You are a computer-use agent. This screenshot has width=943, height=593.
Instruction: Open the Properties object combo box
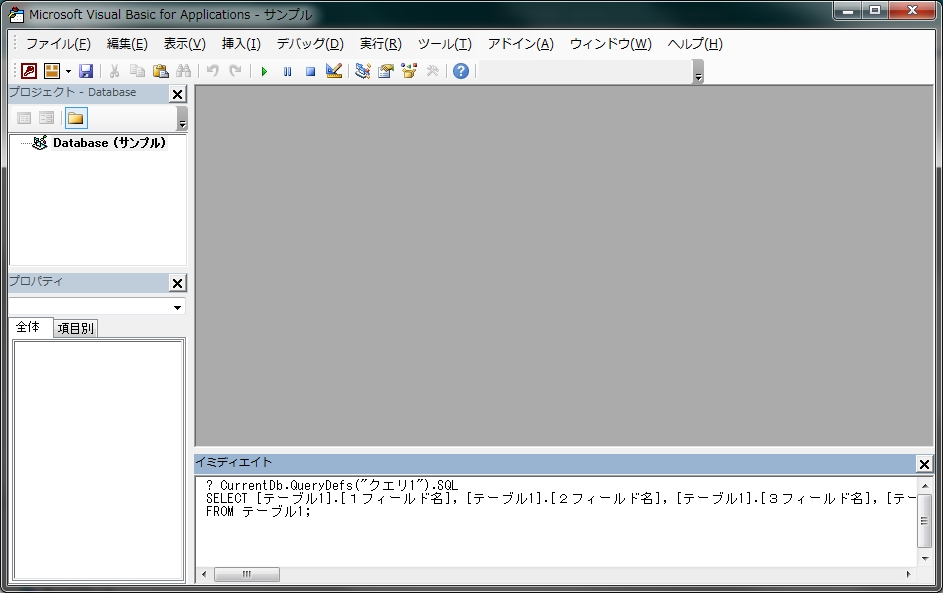(177, 307)
